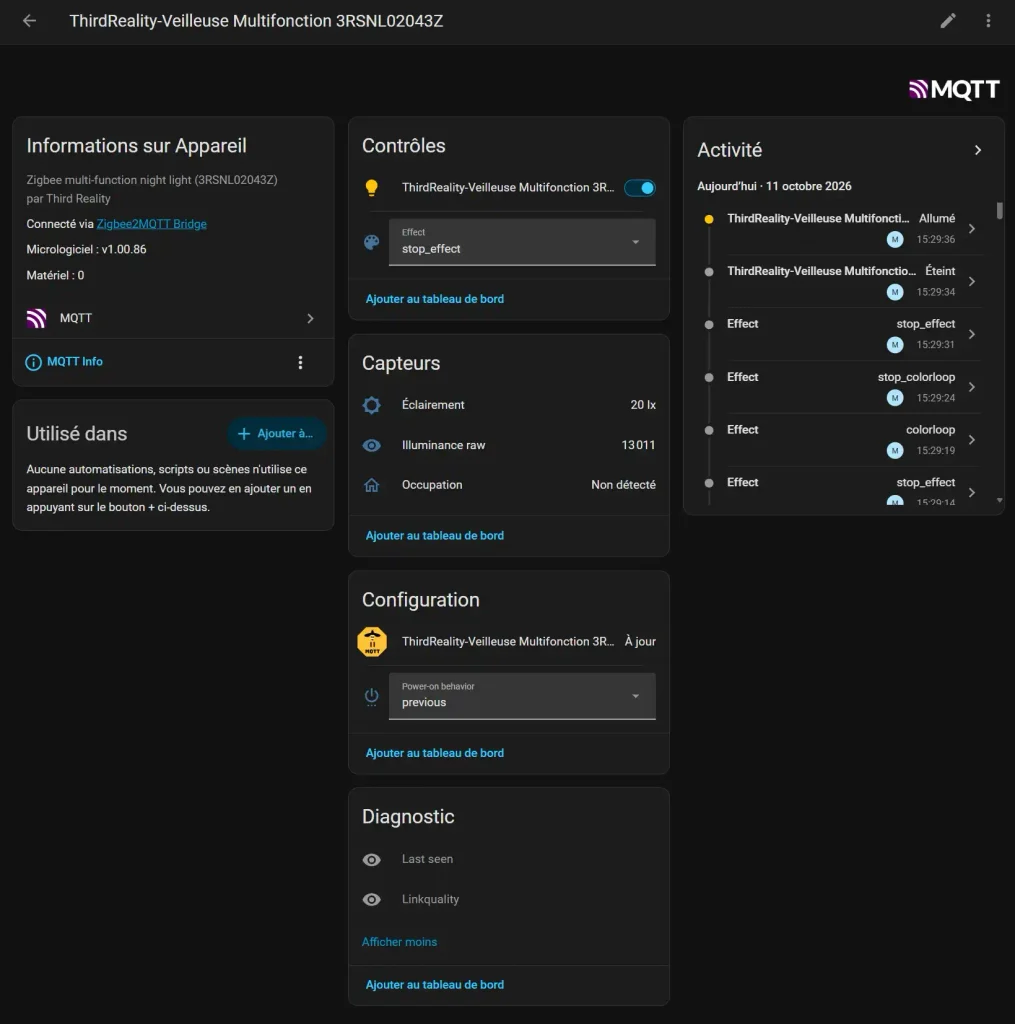
Task: Click the Activité list scrollbar thumb
Action: point(999,210)
